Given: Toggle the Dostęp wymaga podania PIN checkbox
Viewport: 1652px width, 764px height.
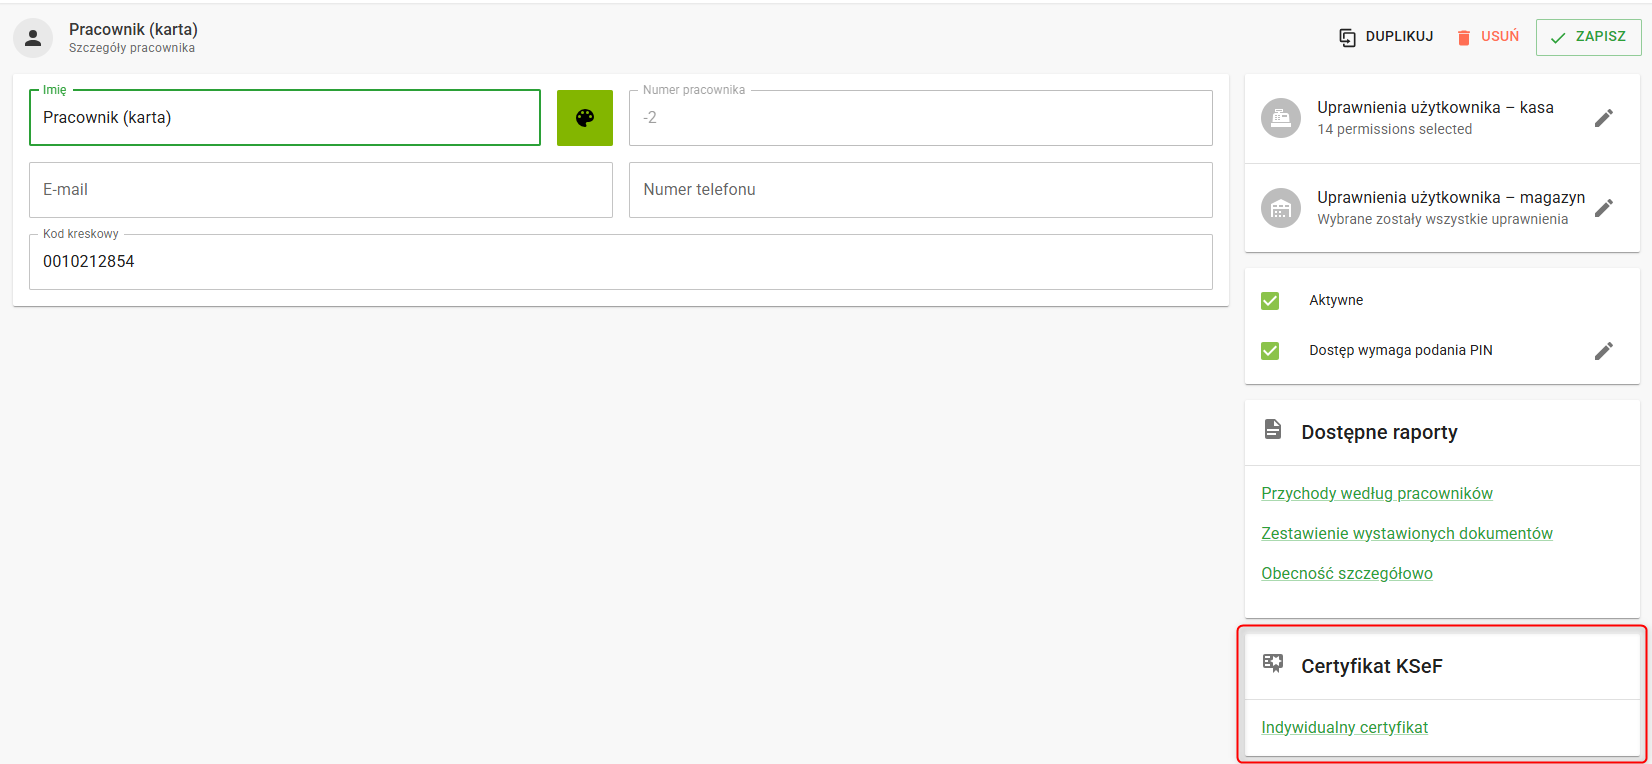Looking at the screenshot, I should 1270,351.
